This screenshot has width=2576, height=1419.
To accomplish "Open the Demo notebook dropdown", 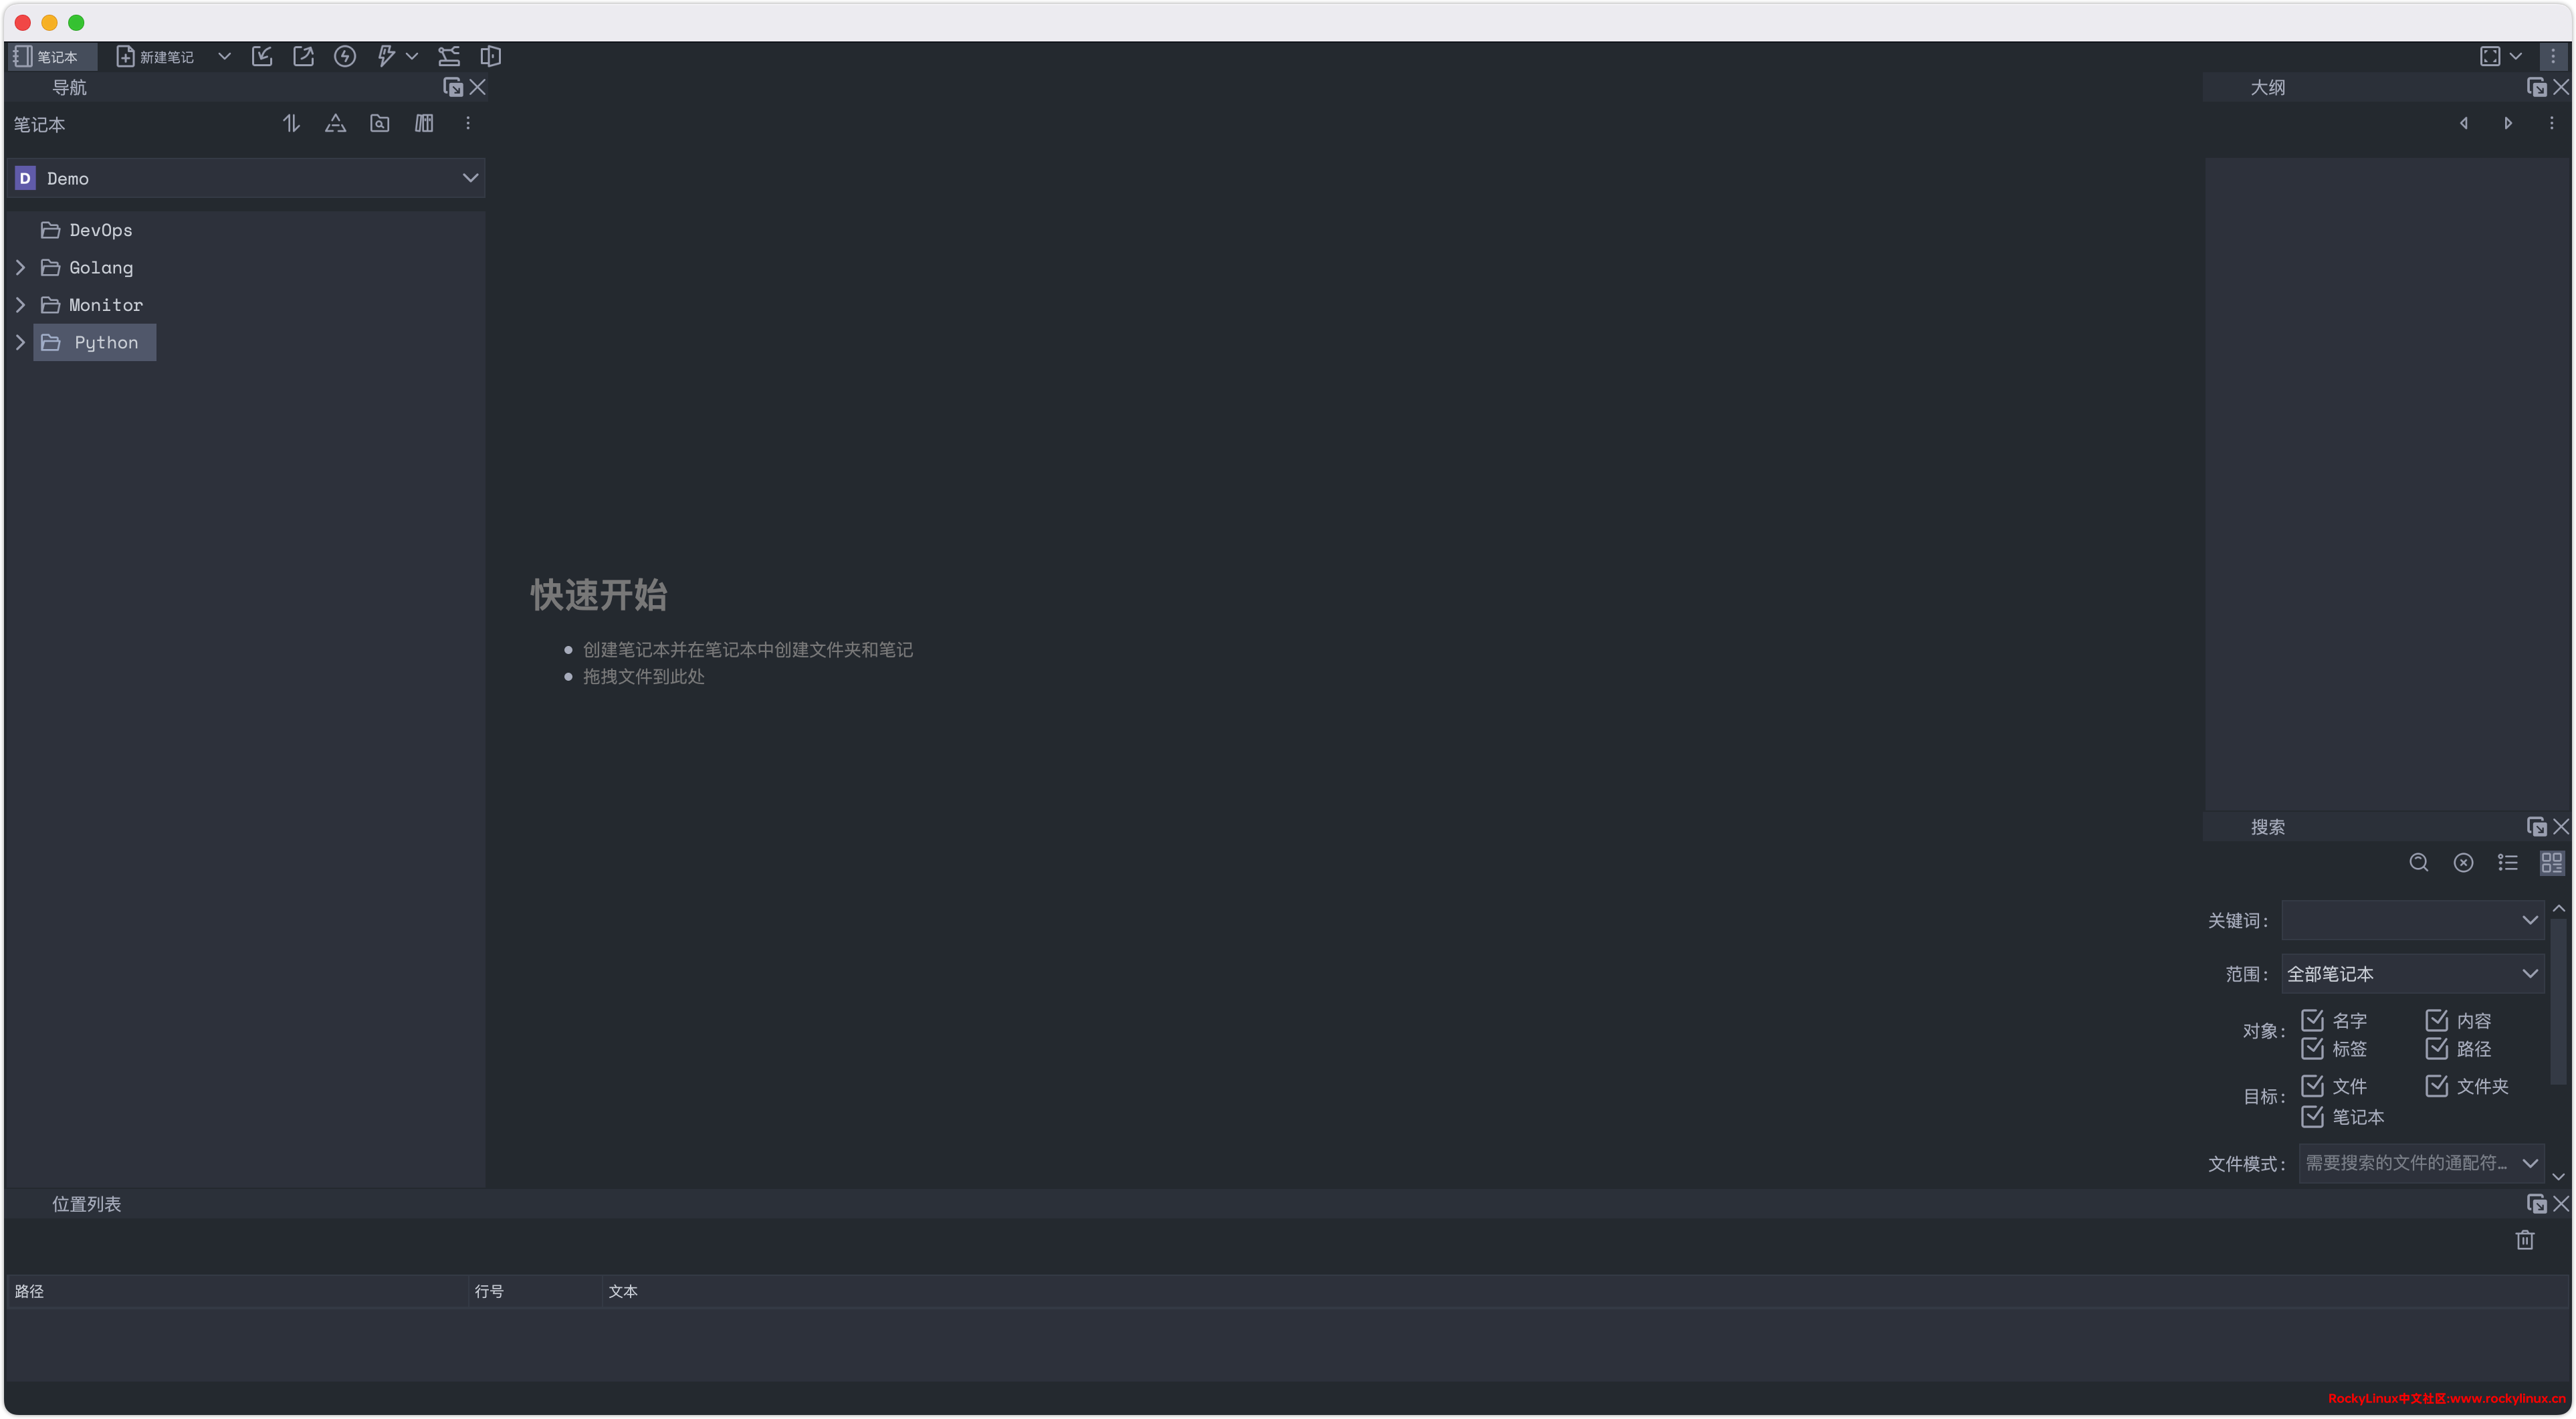I will pos(470,178).
